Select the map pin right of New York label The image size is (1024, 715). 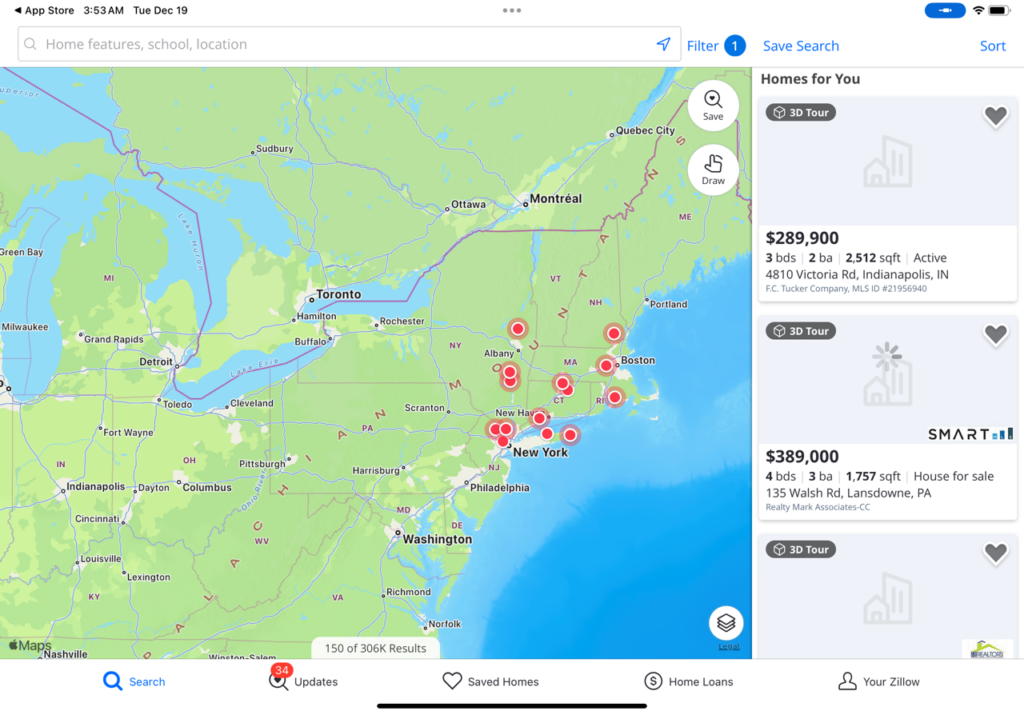click(570, 435)
